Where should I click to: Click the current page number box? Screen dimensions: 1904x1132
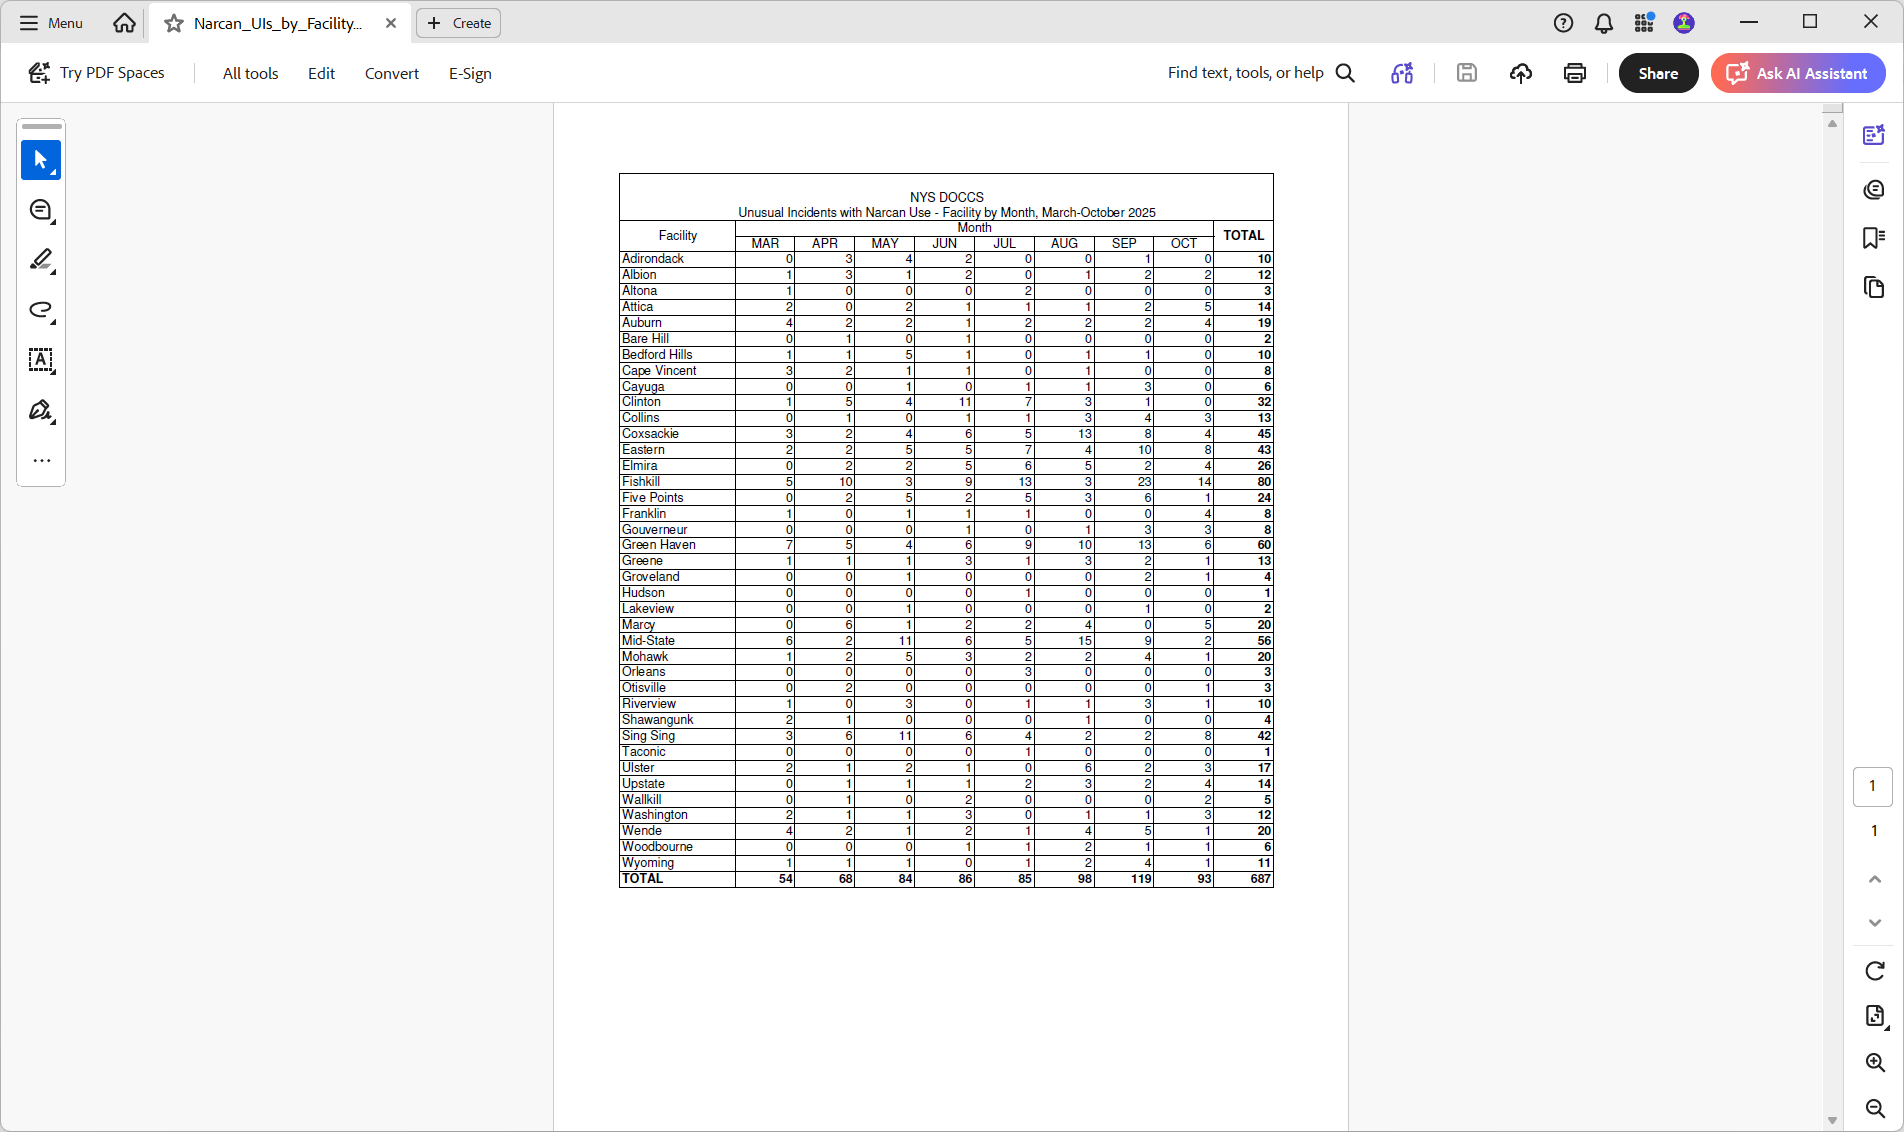1873,786
